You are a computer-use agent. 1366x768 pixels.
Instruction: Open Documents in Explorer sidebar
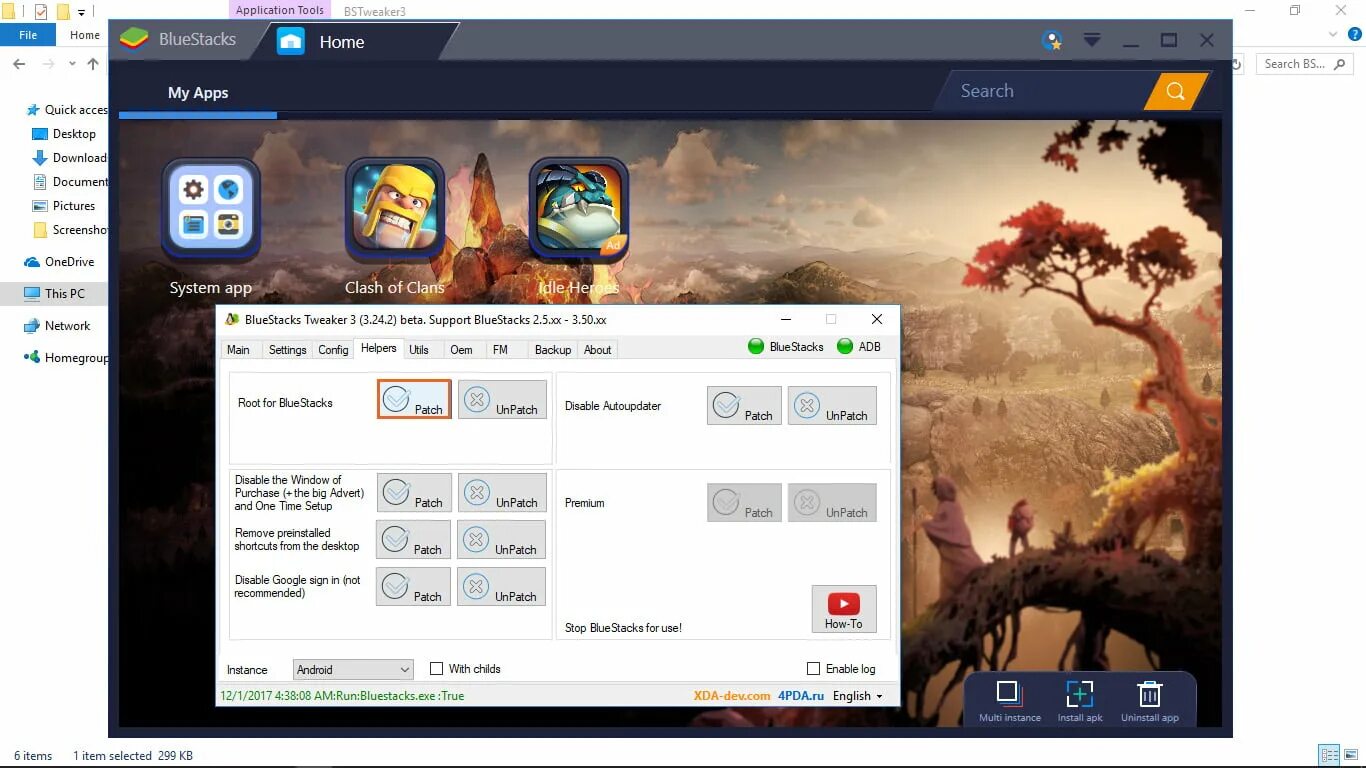pos(70,182)
